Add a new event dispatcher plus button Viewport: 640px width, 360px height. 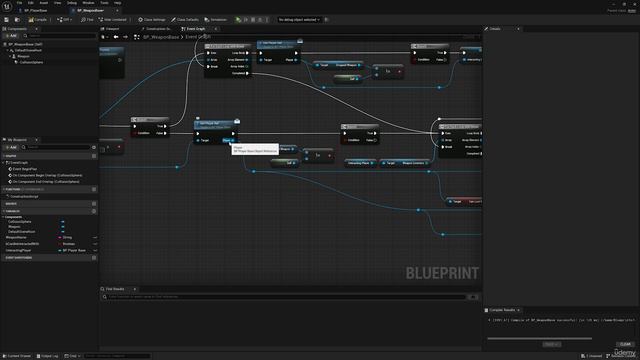(94, 258)
